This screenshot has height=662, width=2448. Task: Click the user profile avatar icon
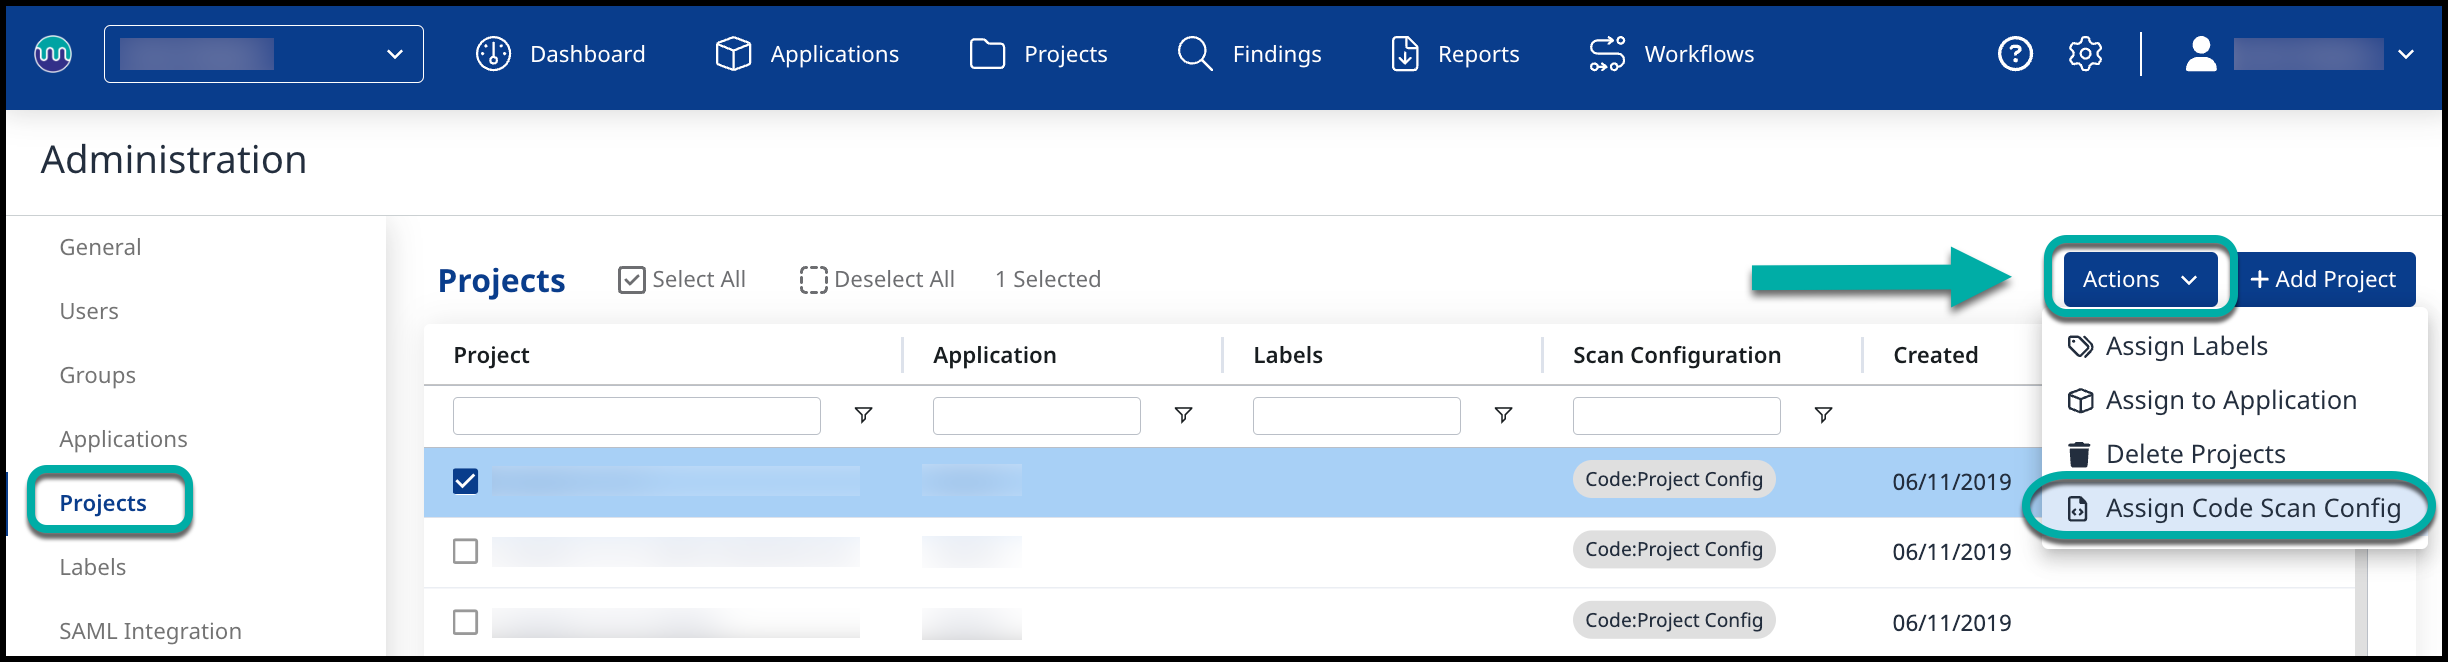tap(2200, 54)
